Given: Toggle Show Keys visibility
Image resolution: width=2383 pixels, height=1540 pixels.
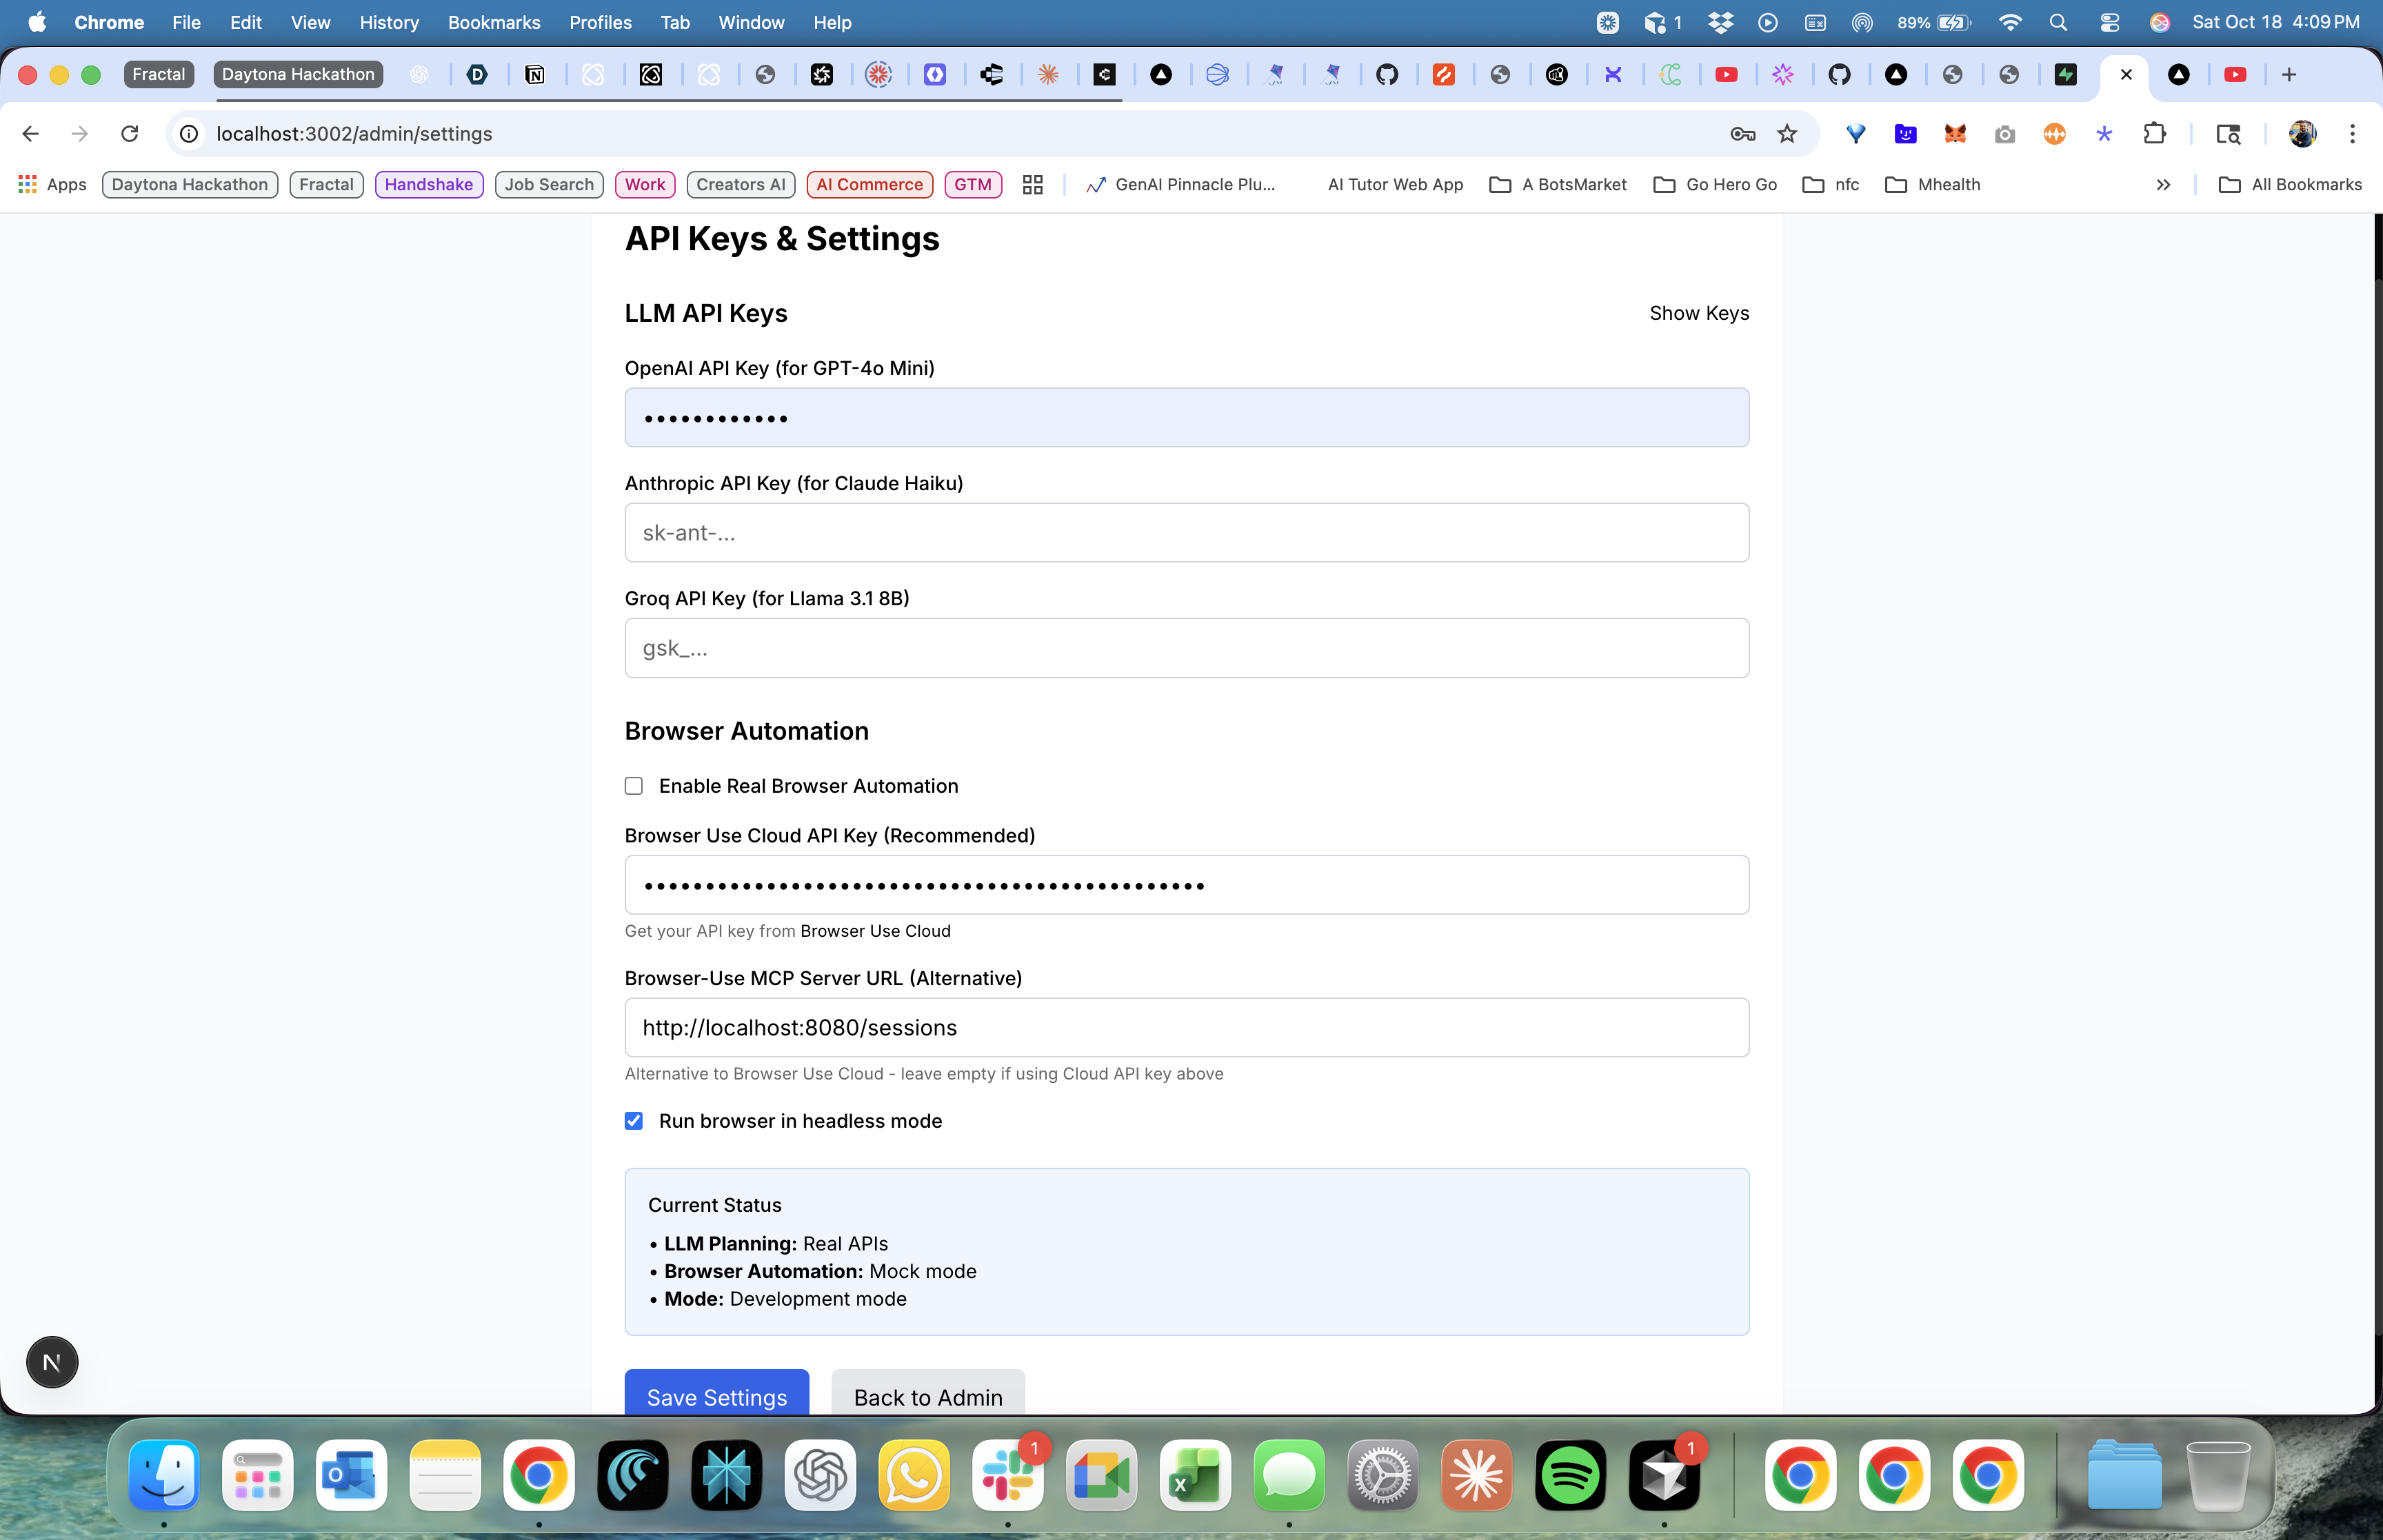Looking at the screenshot, I should (x=1698, y=313).
